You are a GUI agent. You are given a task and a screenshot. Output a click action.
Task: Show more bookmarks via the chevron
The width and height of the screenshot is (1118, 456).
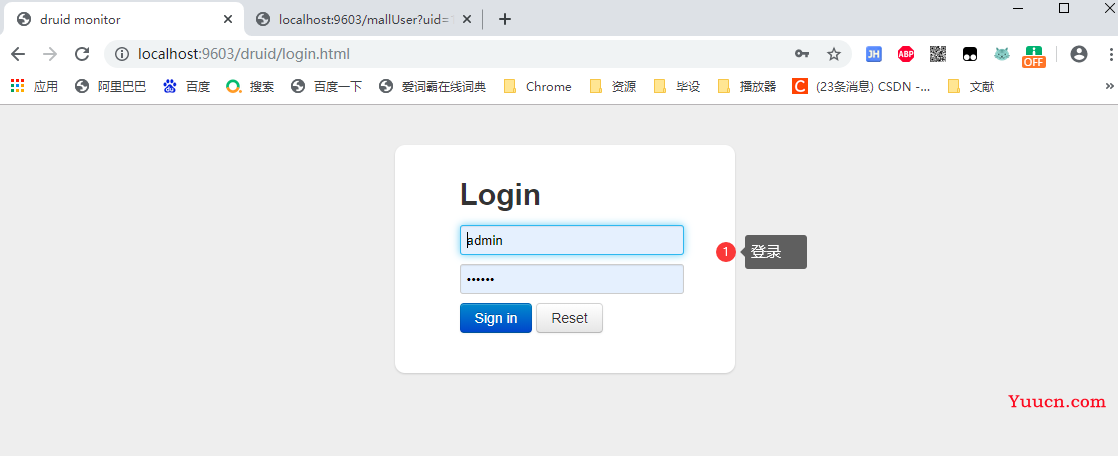[1109, 86]
